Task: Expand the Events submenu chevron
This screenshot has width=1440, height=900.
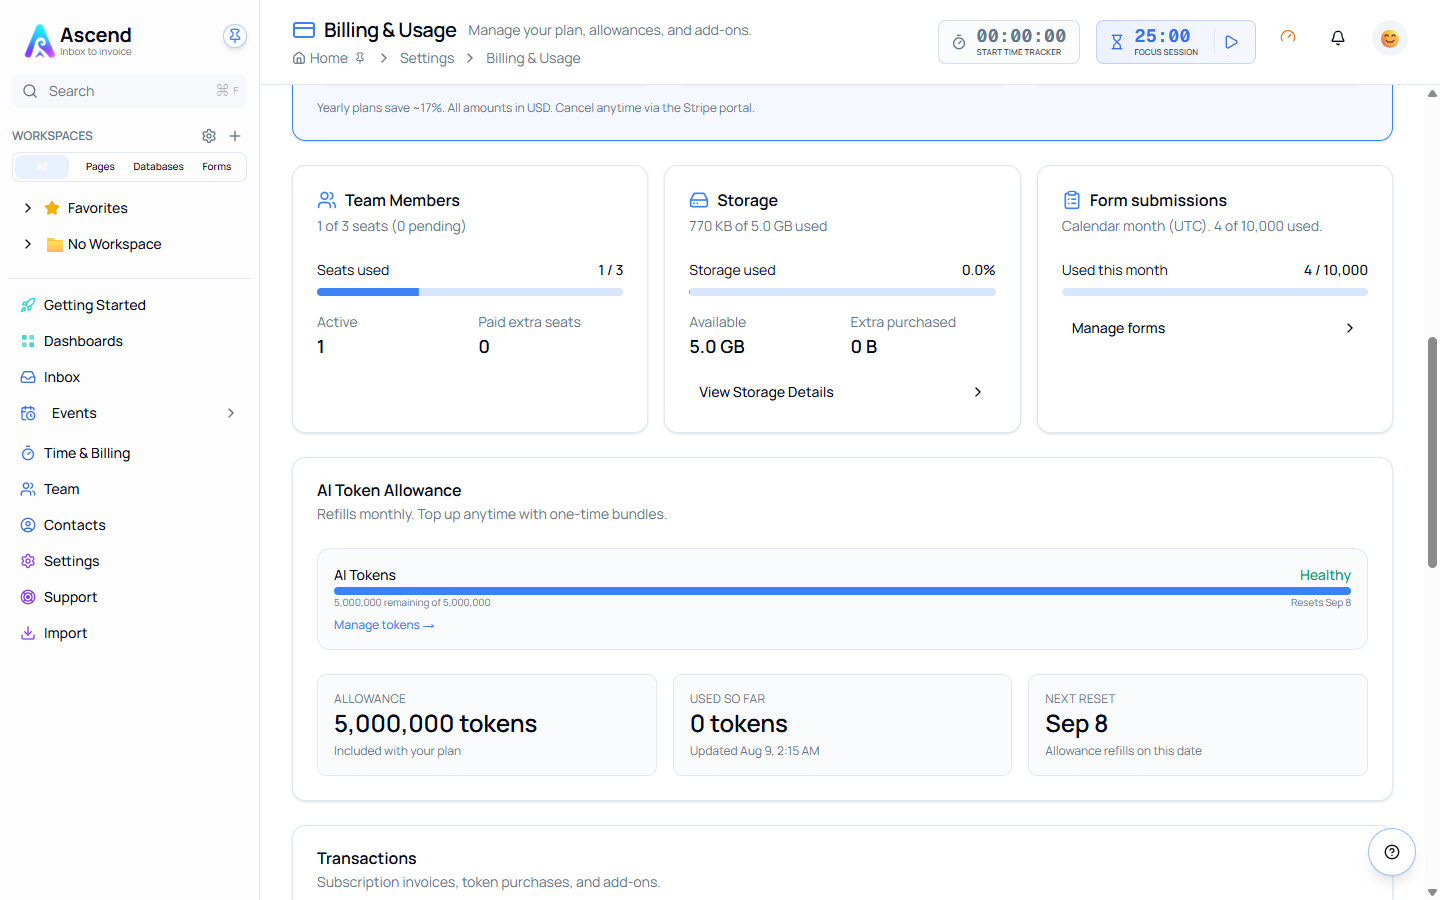Action: click(231, 413)
